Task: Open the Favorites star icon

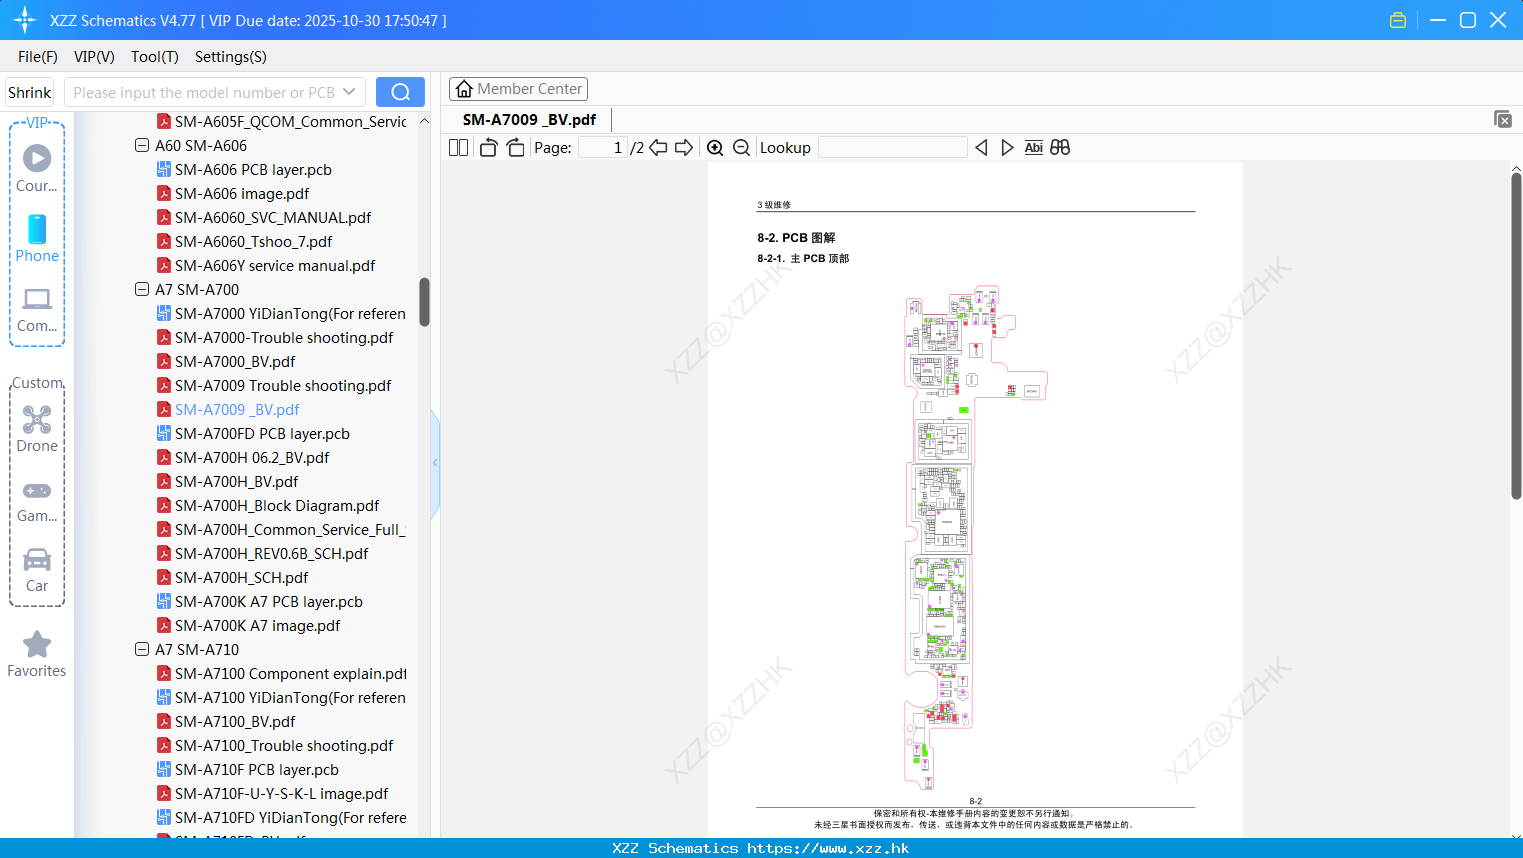Action: click(37, 644)
